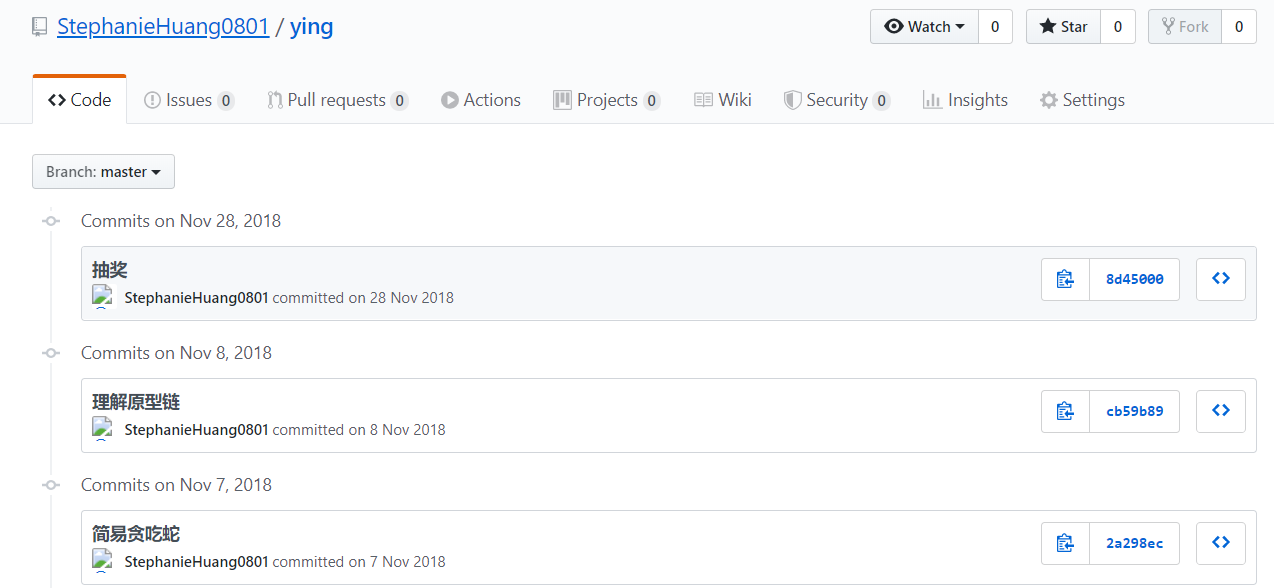
Task: Go to the Security tab
Action: [837, 100]
